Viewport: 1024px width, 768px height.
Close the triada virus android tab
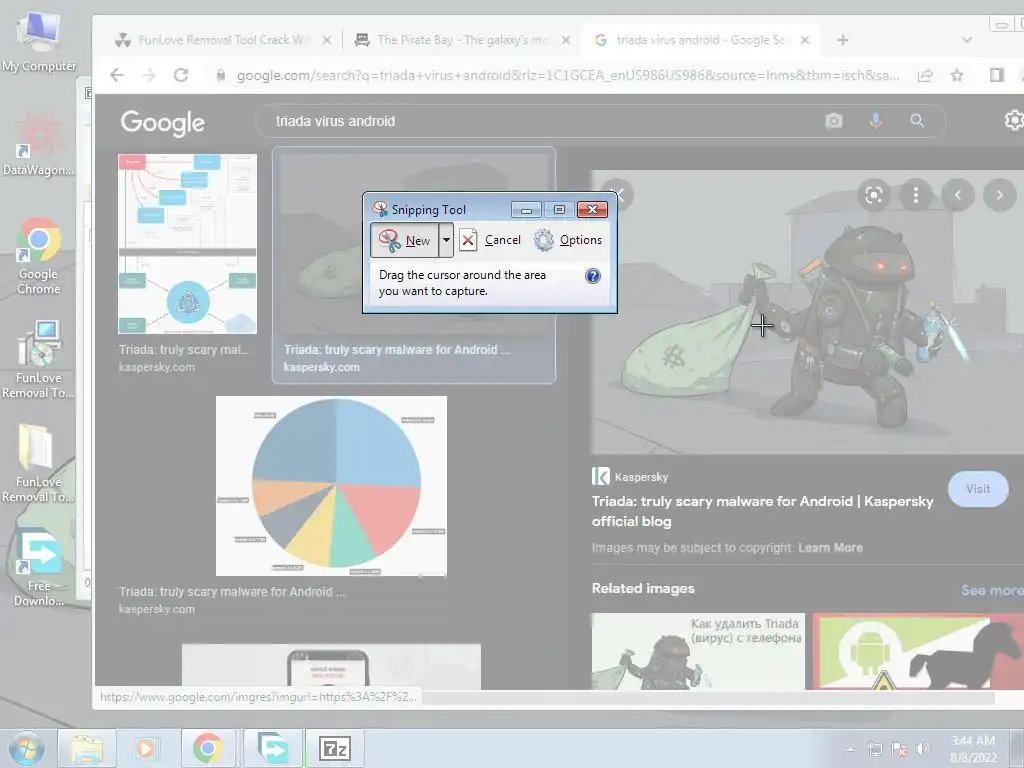pos(805,40)
